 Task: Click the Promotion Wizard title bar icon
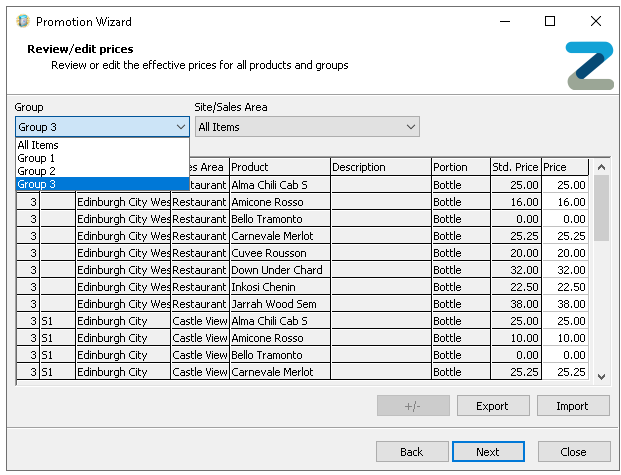tap(23, 21)
